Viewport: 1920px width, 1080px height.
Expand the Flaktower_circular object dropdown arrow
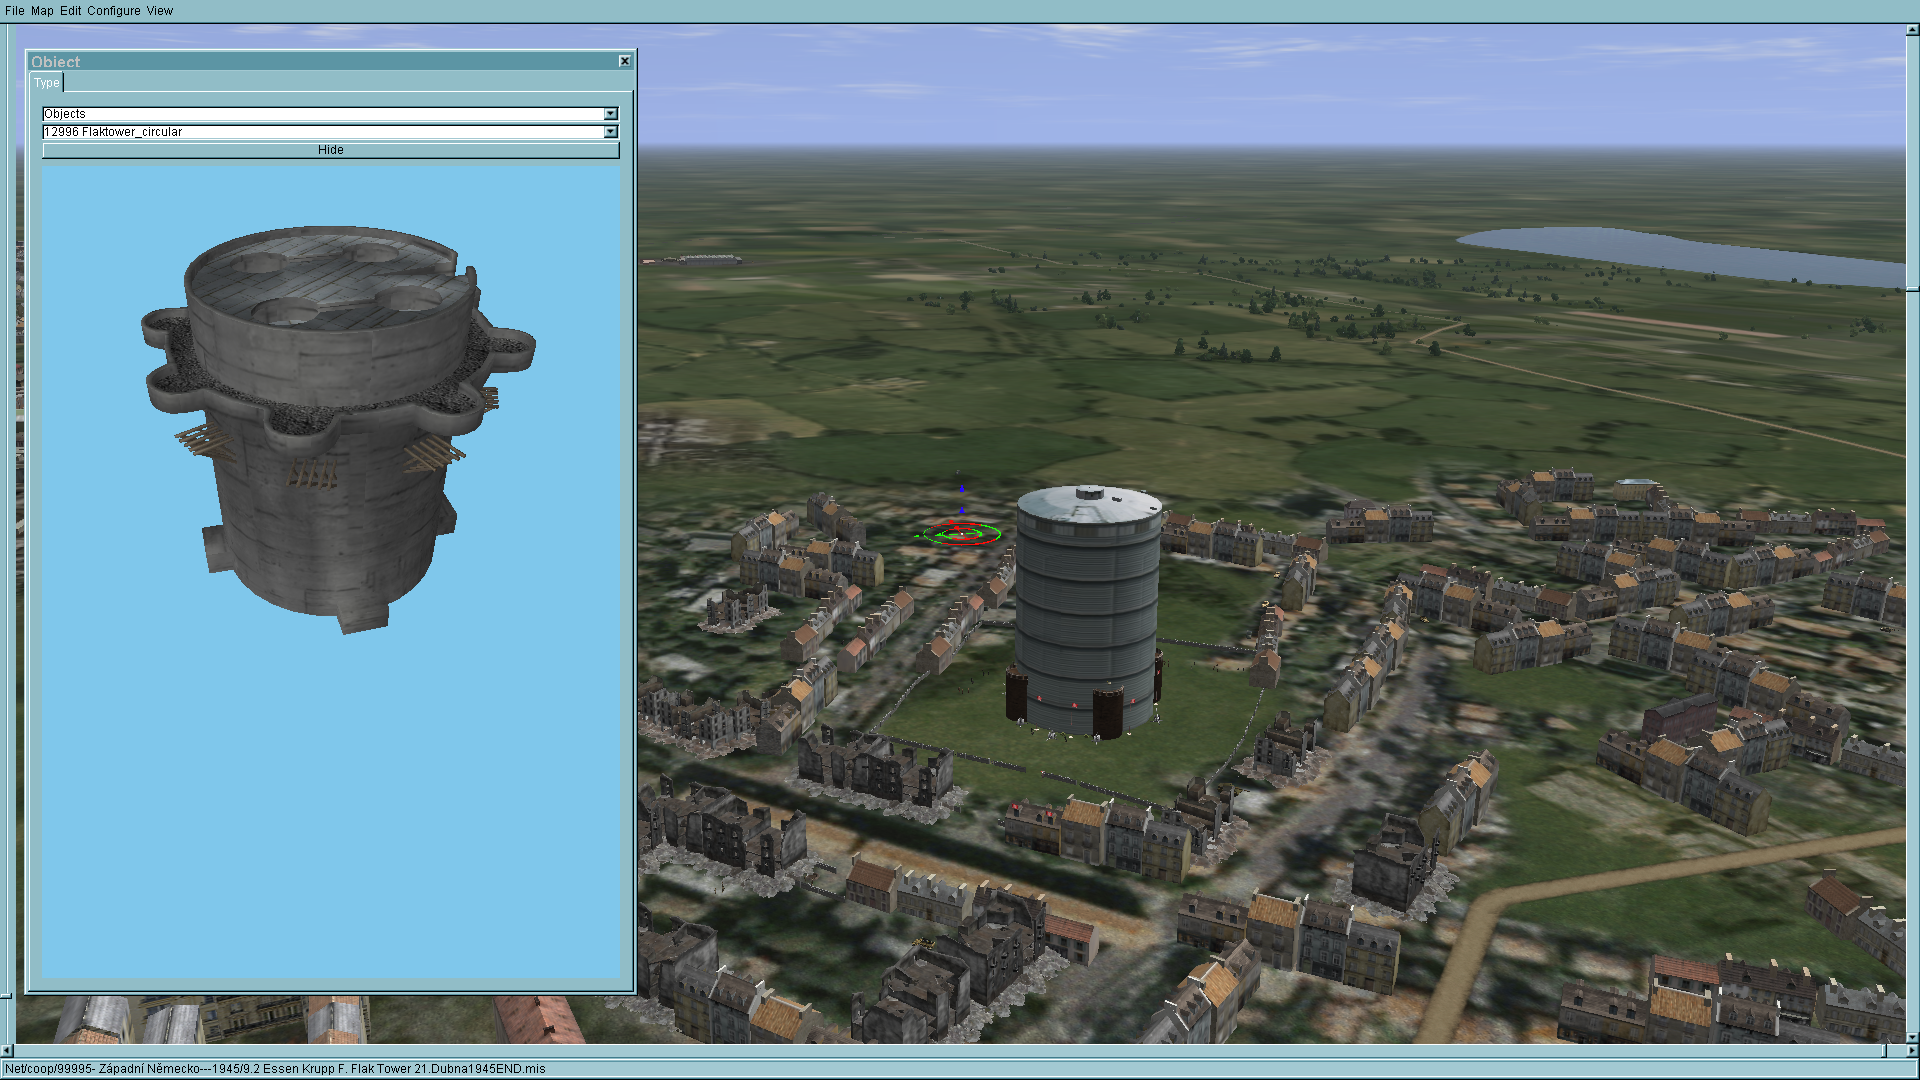pyautogui.click(x=610, y=132)
